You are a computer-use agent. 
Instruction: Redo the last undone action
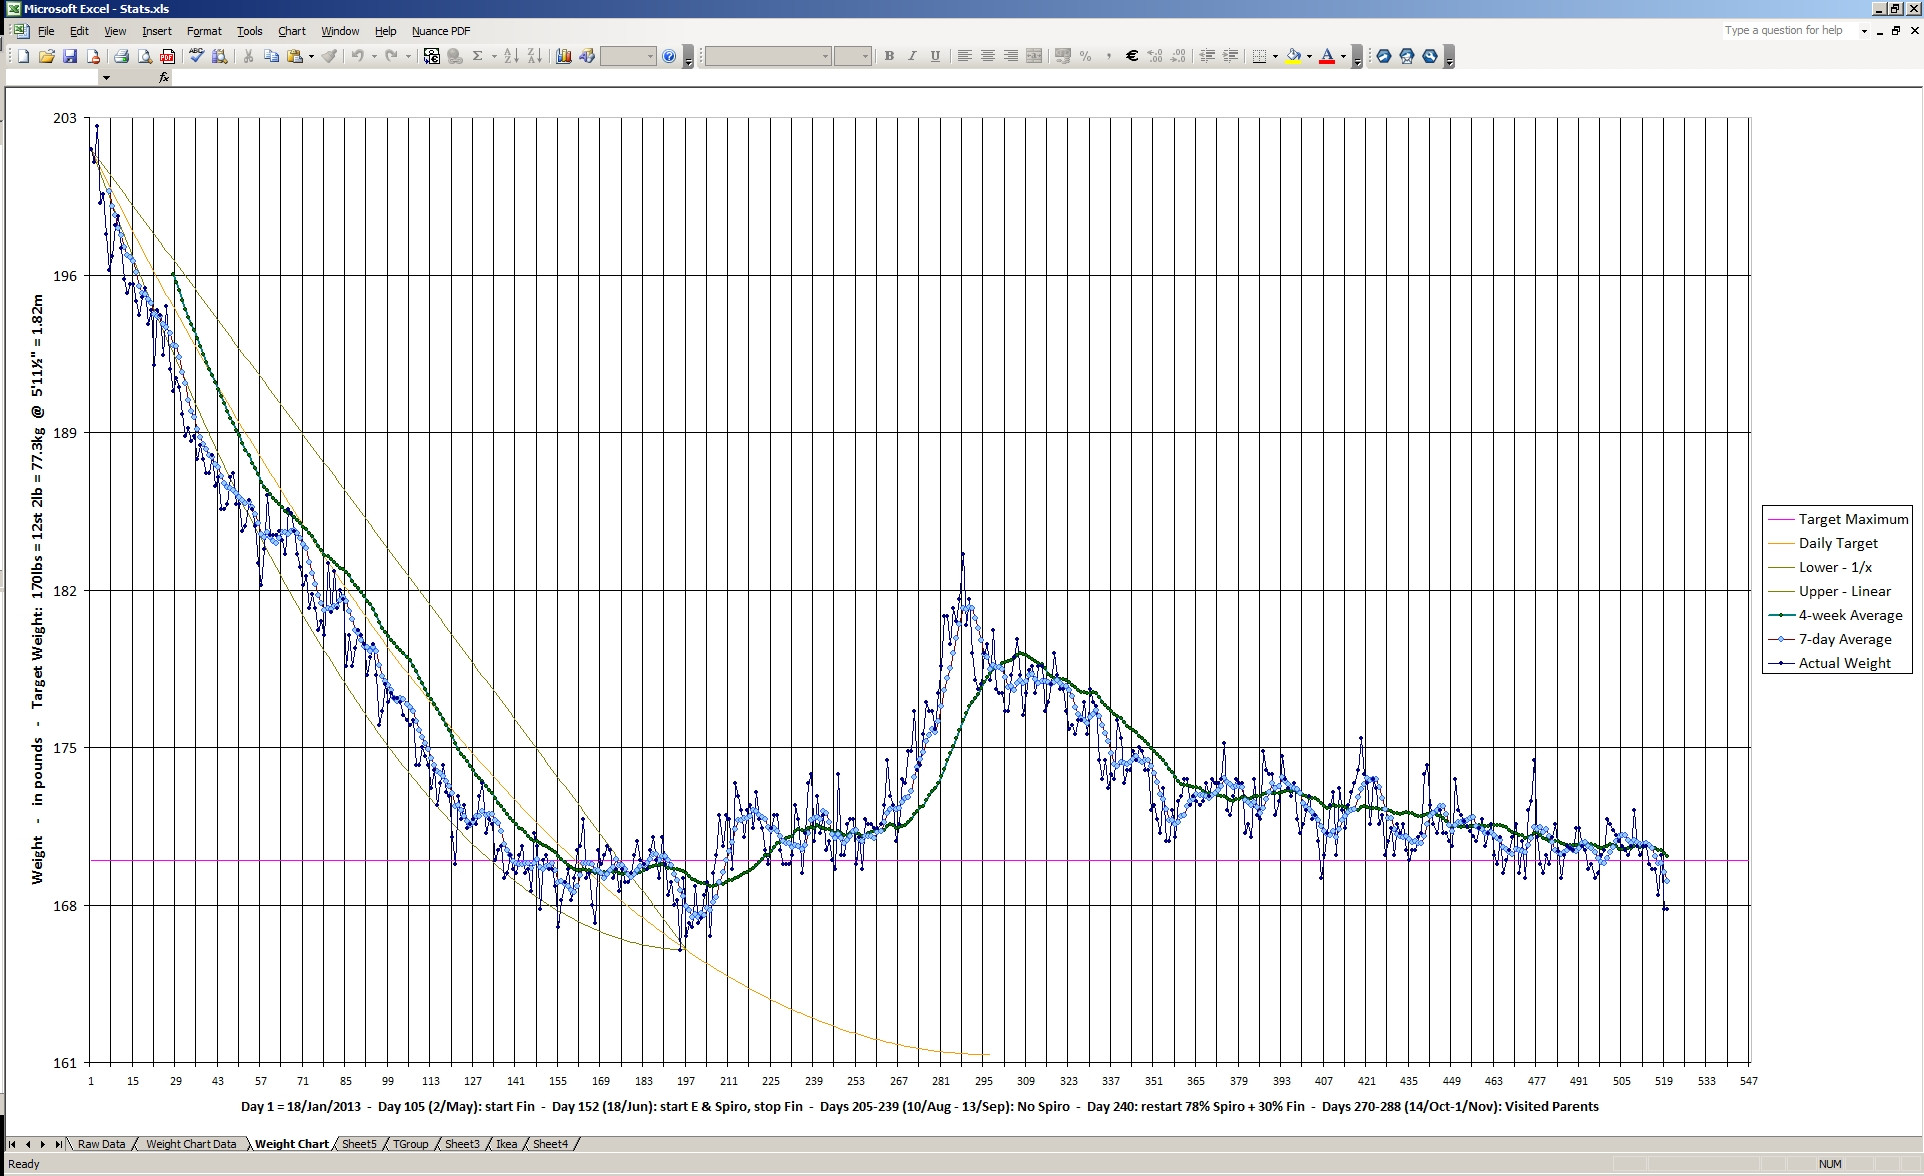coord(392,56)
